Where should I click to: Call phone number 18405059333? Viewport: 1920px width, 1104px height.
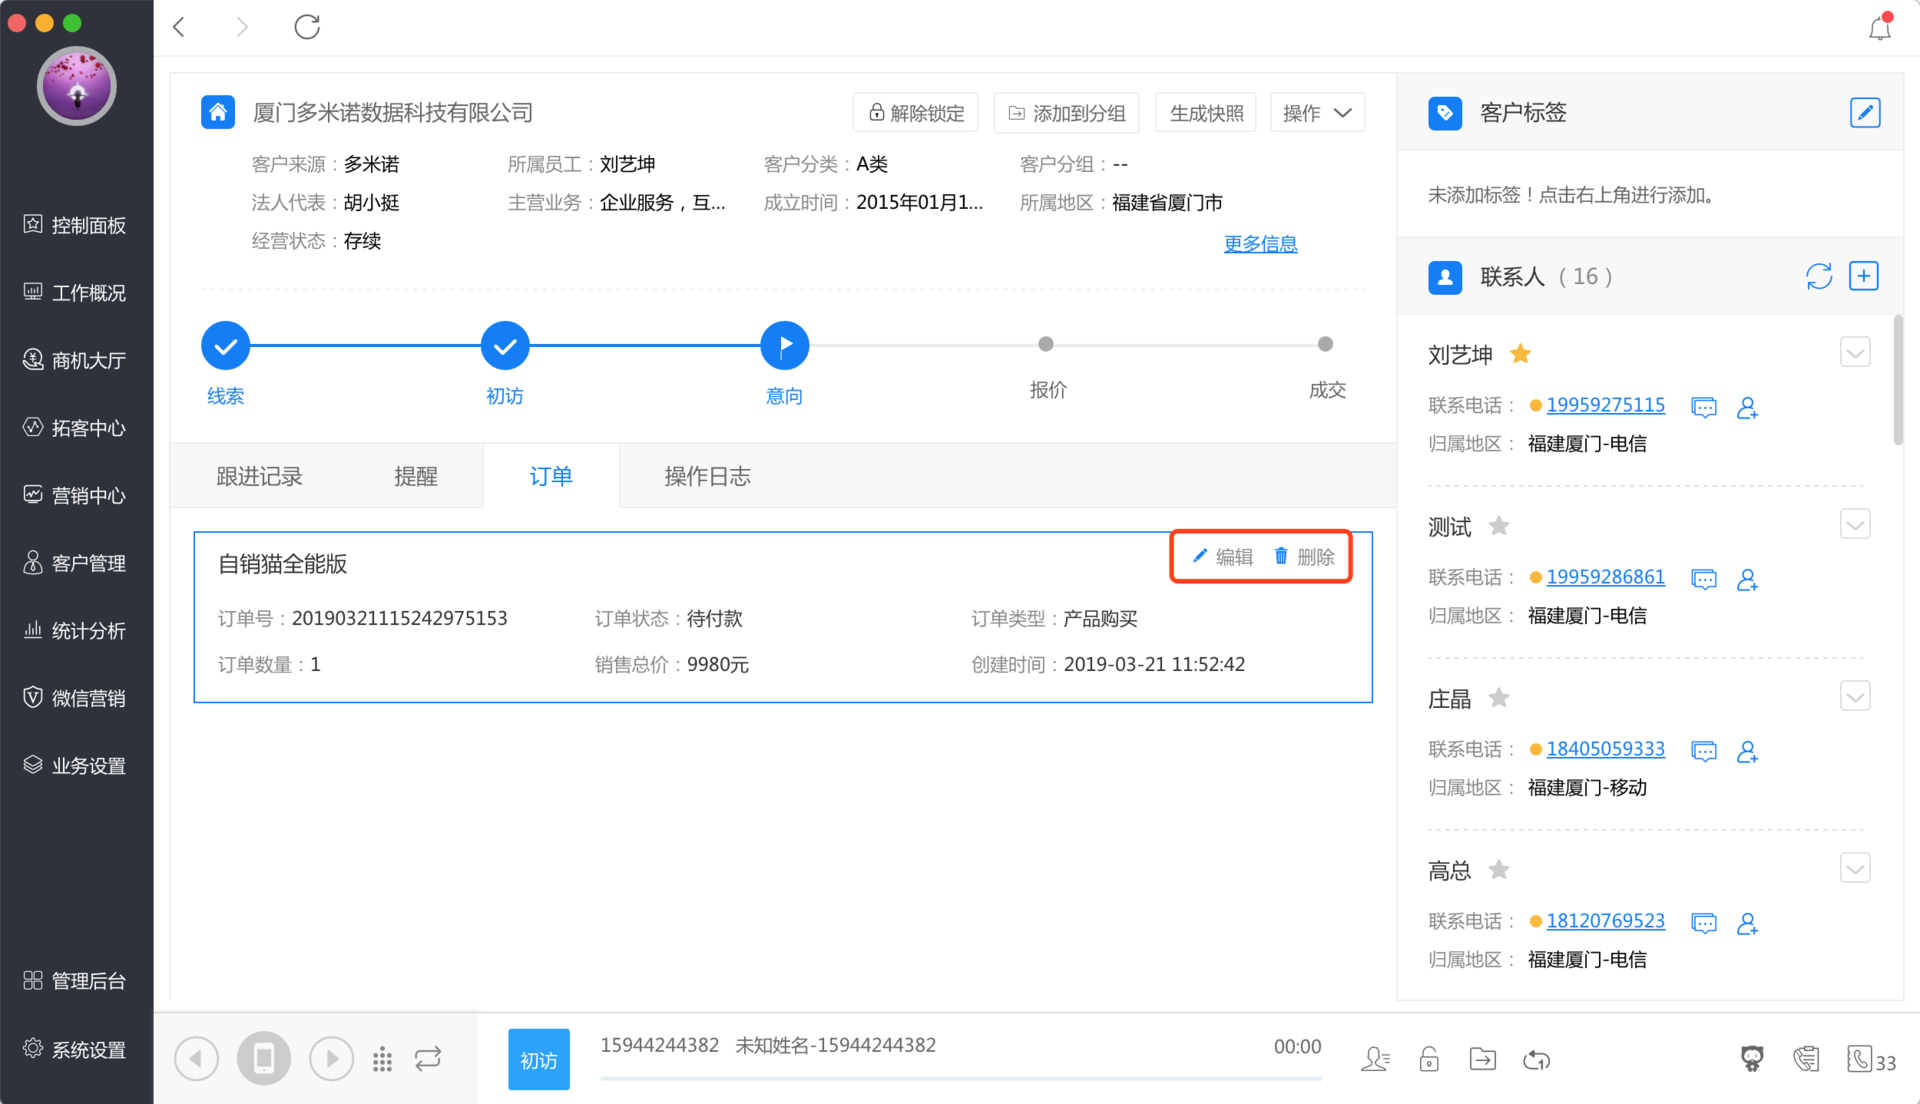point(1605,749)
